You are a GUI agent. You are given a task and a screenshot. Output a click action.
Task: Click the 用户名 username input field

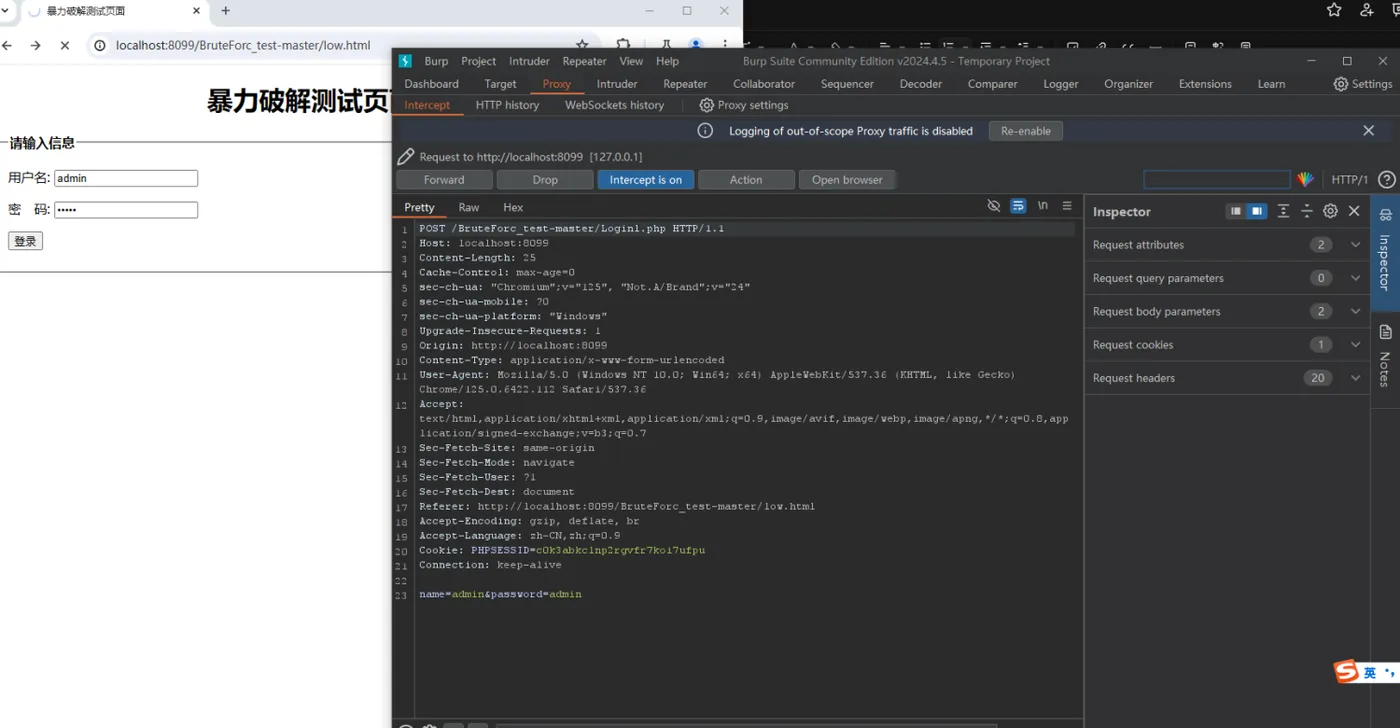pos(126,178)
